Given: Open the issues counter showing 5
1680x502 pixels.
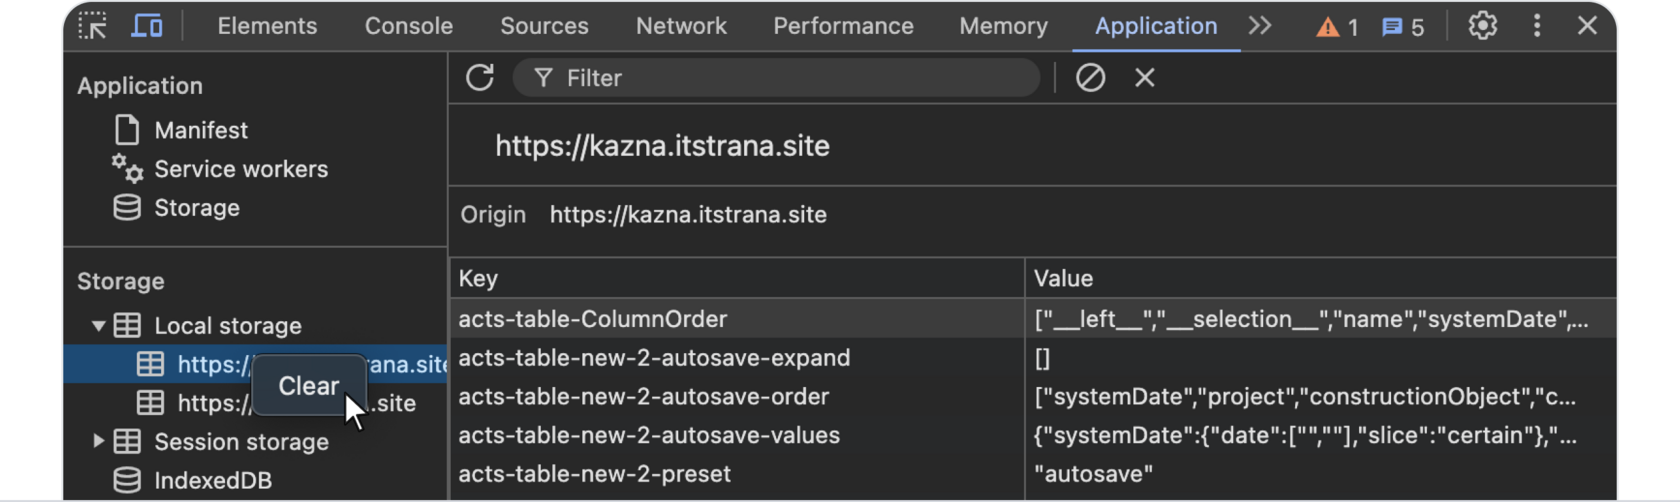Looking at the screenshot, I should point(1403,27).
